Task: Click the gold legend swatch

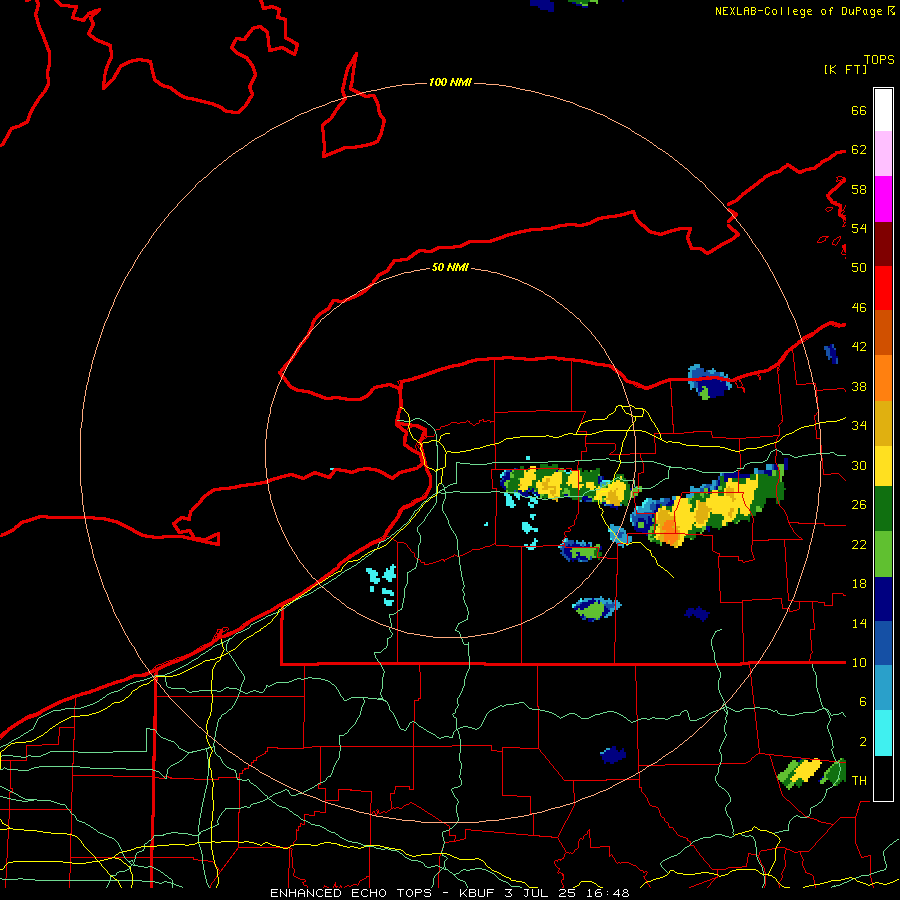Action: point(883,423)
